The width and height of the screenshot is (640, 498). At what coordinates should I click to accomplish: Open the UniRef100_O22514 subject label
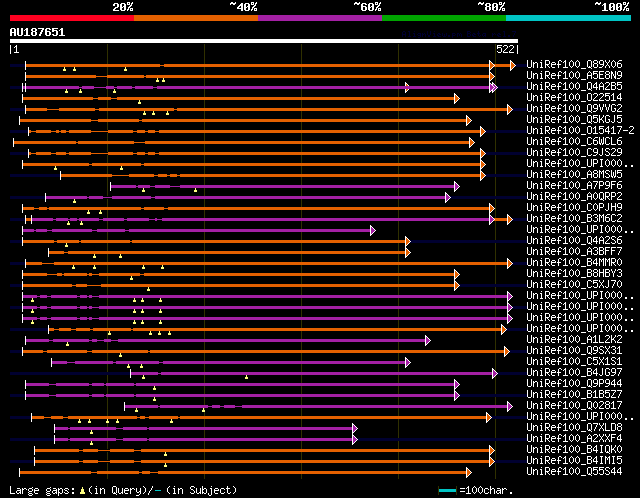[x=574, y=97]
